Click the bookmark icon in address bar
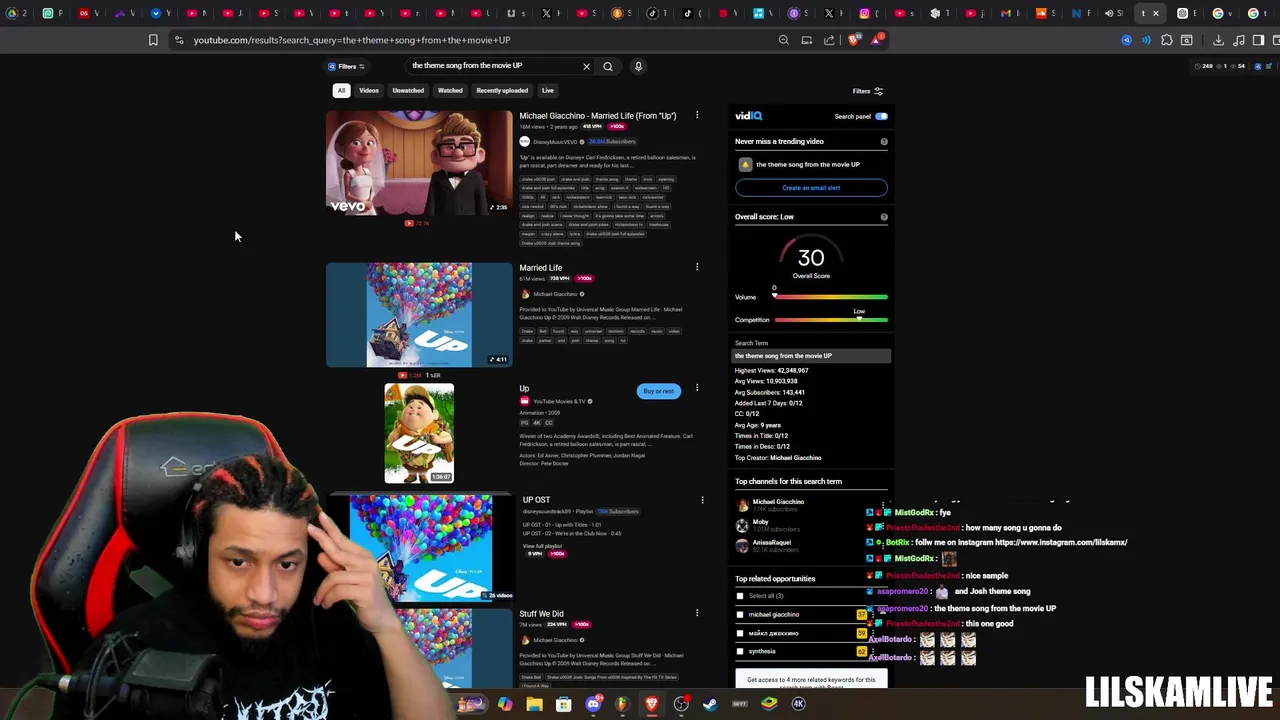Viewport: 1280px width, 720px height. pos(153,40)
